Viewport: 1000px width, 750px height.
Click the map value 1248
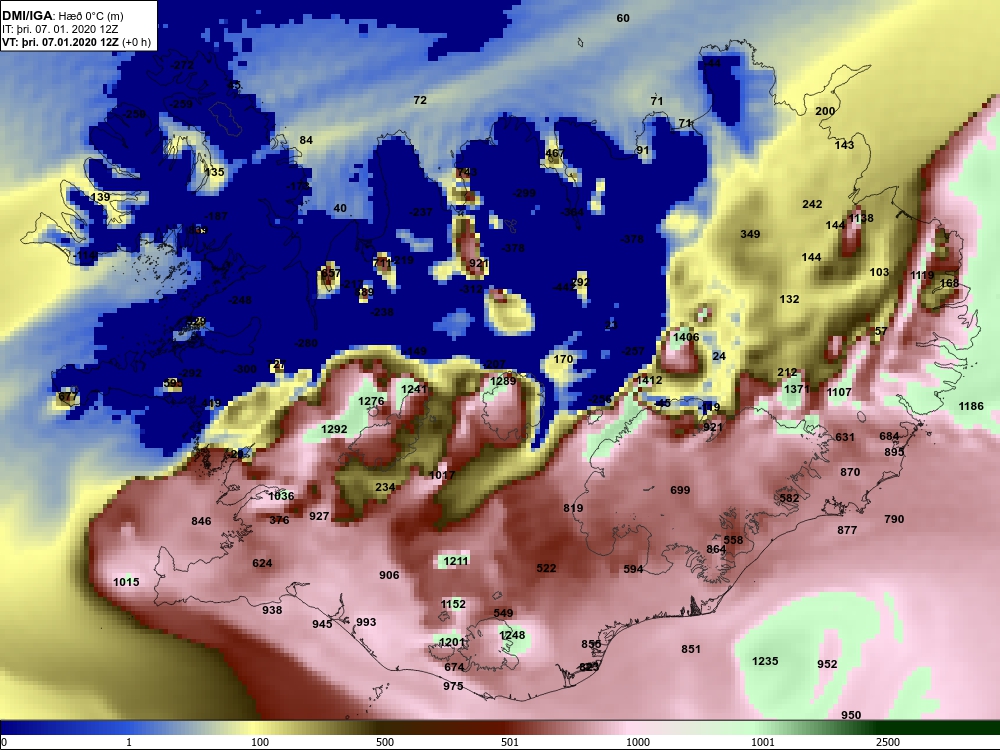coord(512,635)
